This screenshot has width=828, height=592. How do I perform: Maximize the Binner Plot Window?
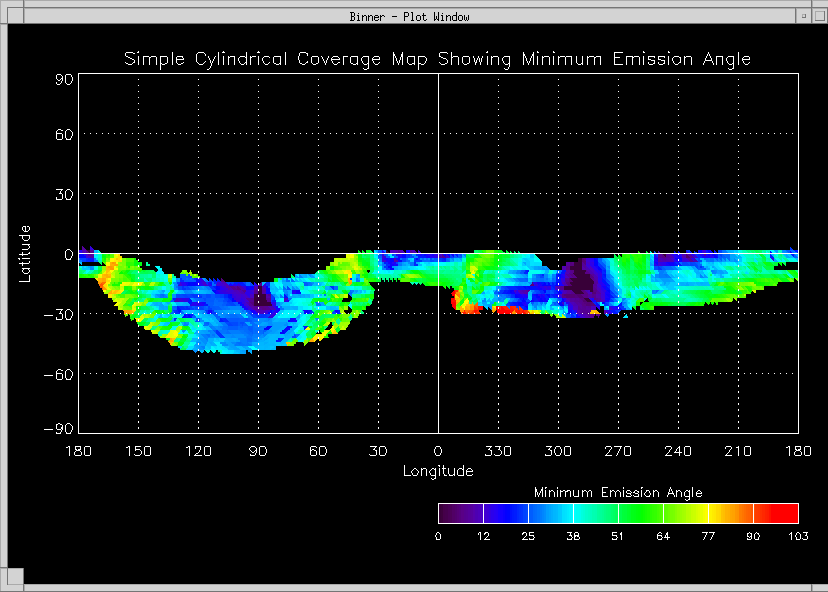(x=818, y=16)
